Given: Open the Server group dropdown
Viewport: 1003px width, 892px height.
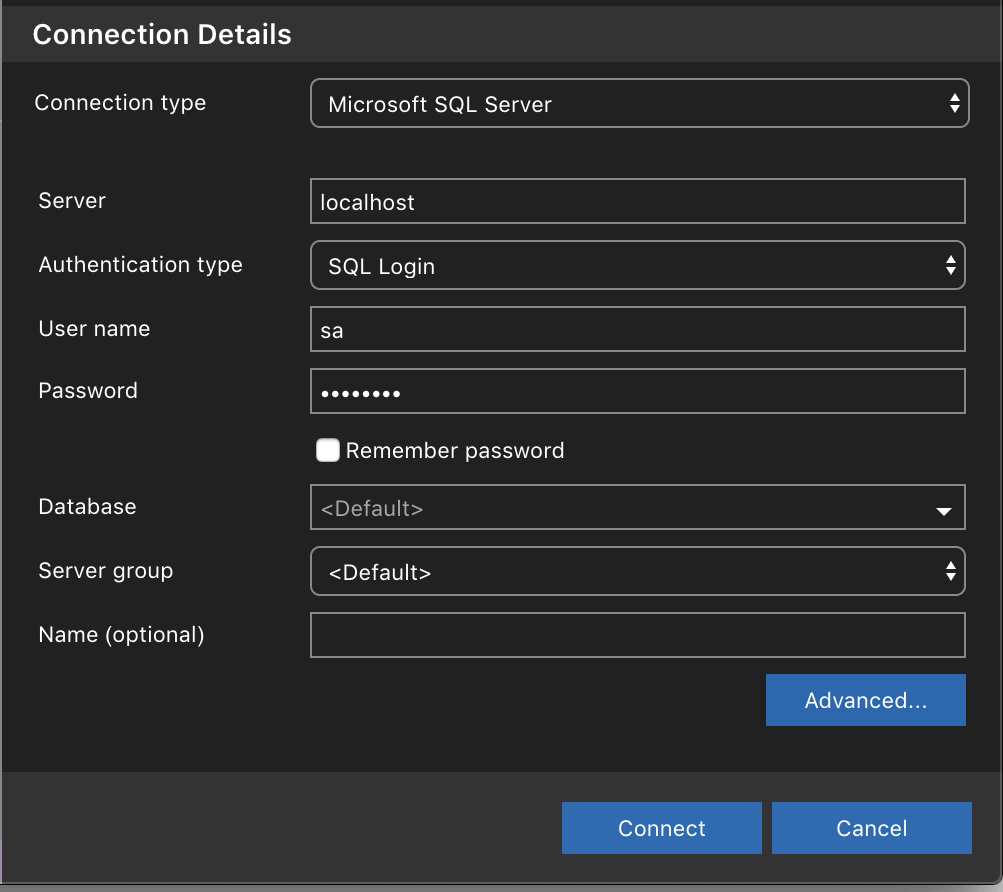Looking at the screenshot, I should pyautogui.click(x=637, y=572).
